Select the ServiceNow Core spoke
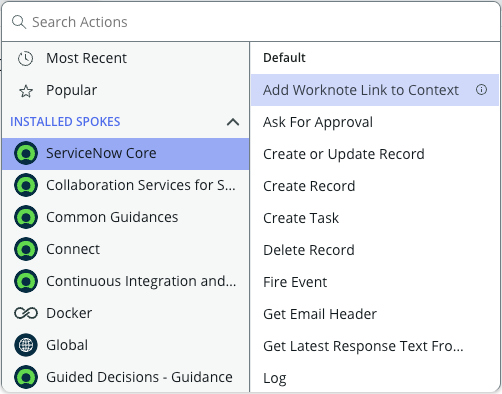Viewport: 502px width, 394px height. coord(126,154)
